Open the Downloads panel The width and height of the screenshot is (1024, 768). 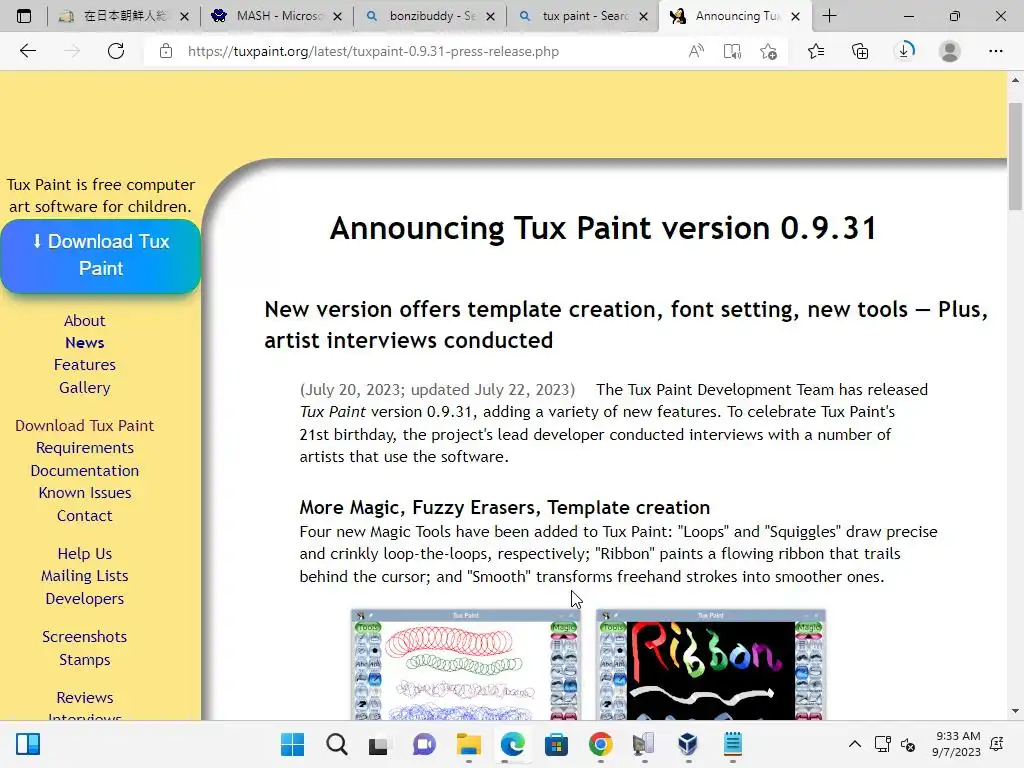point(904,51)
